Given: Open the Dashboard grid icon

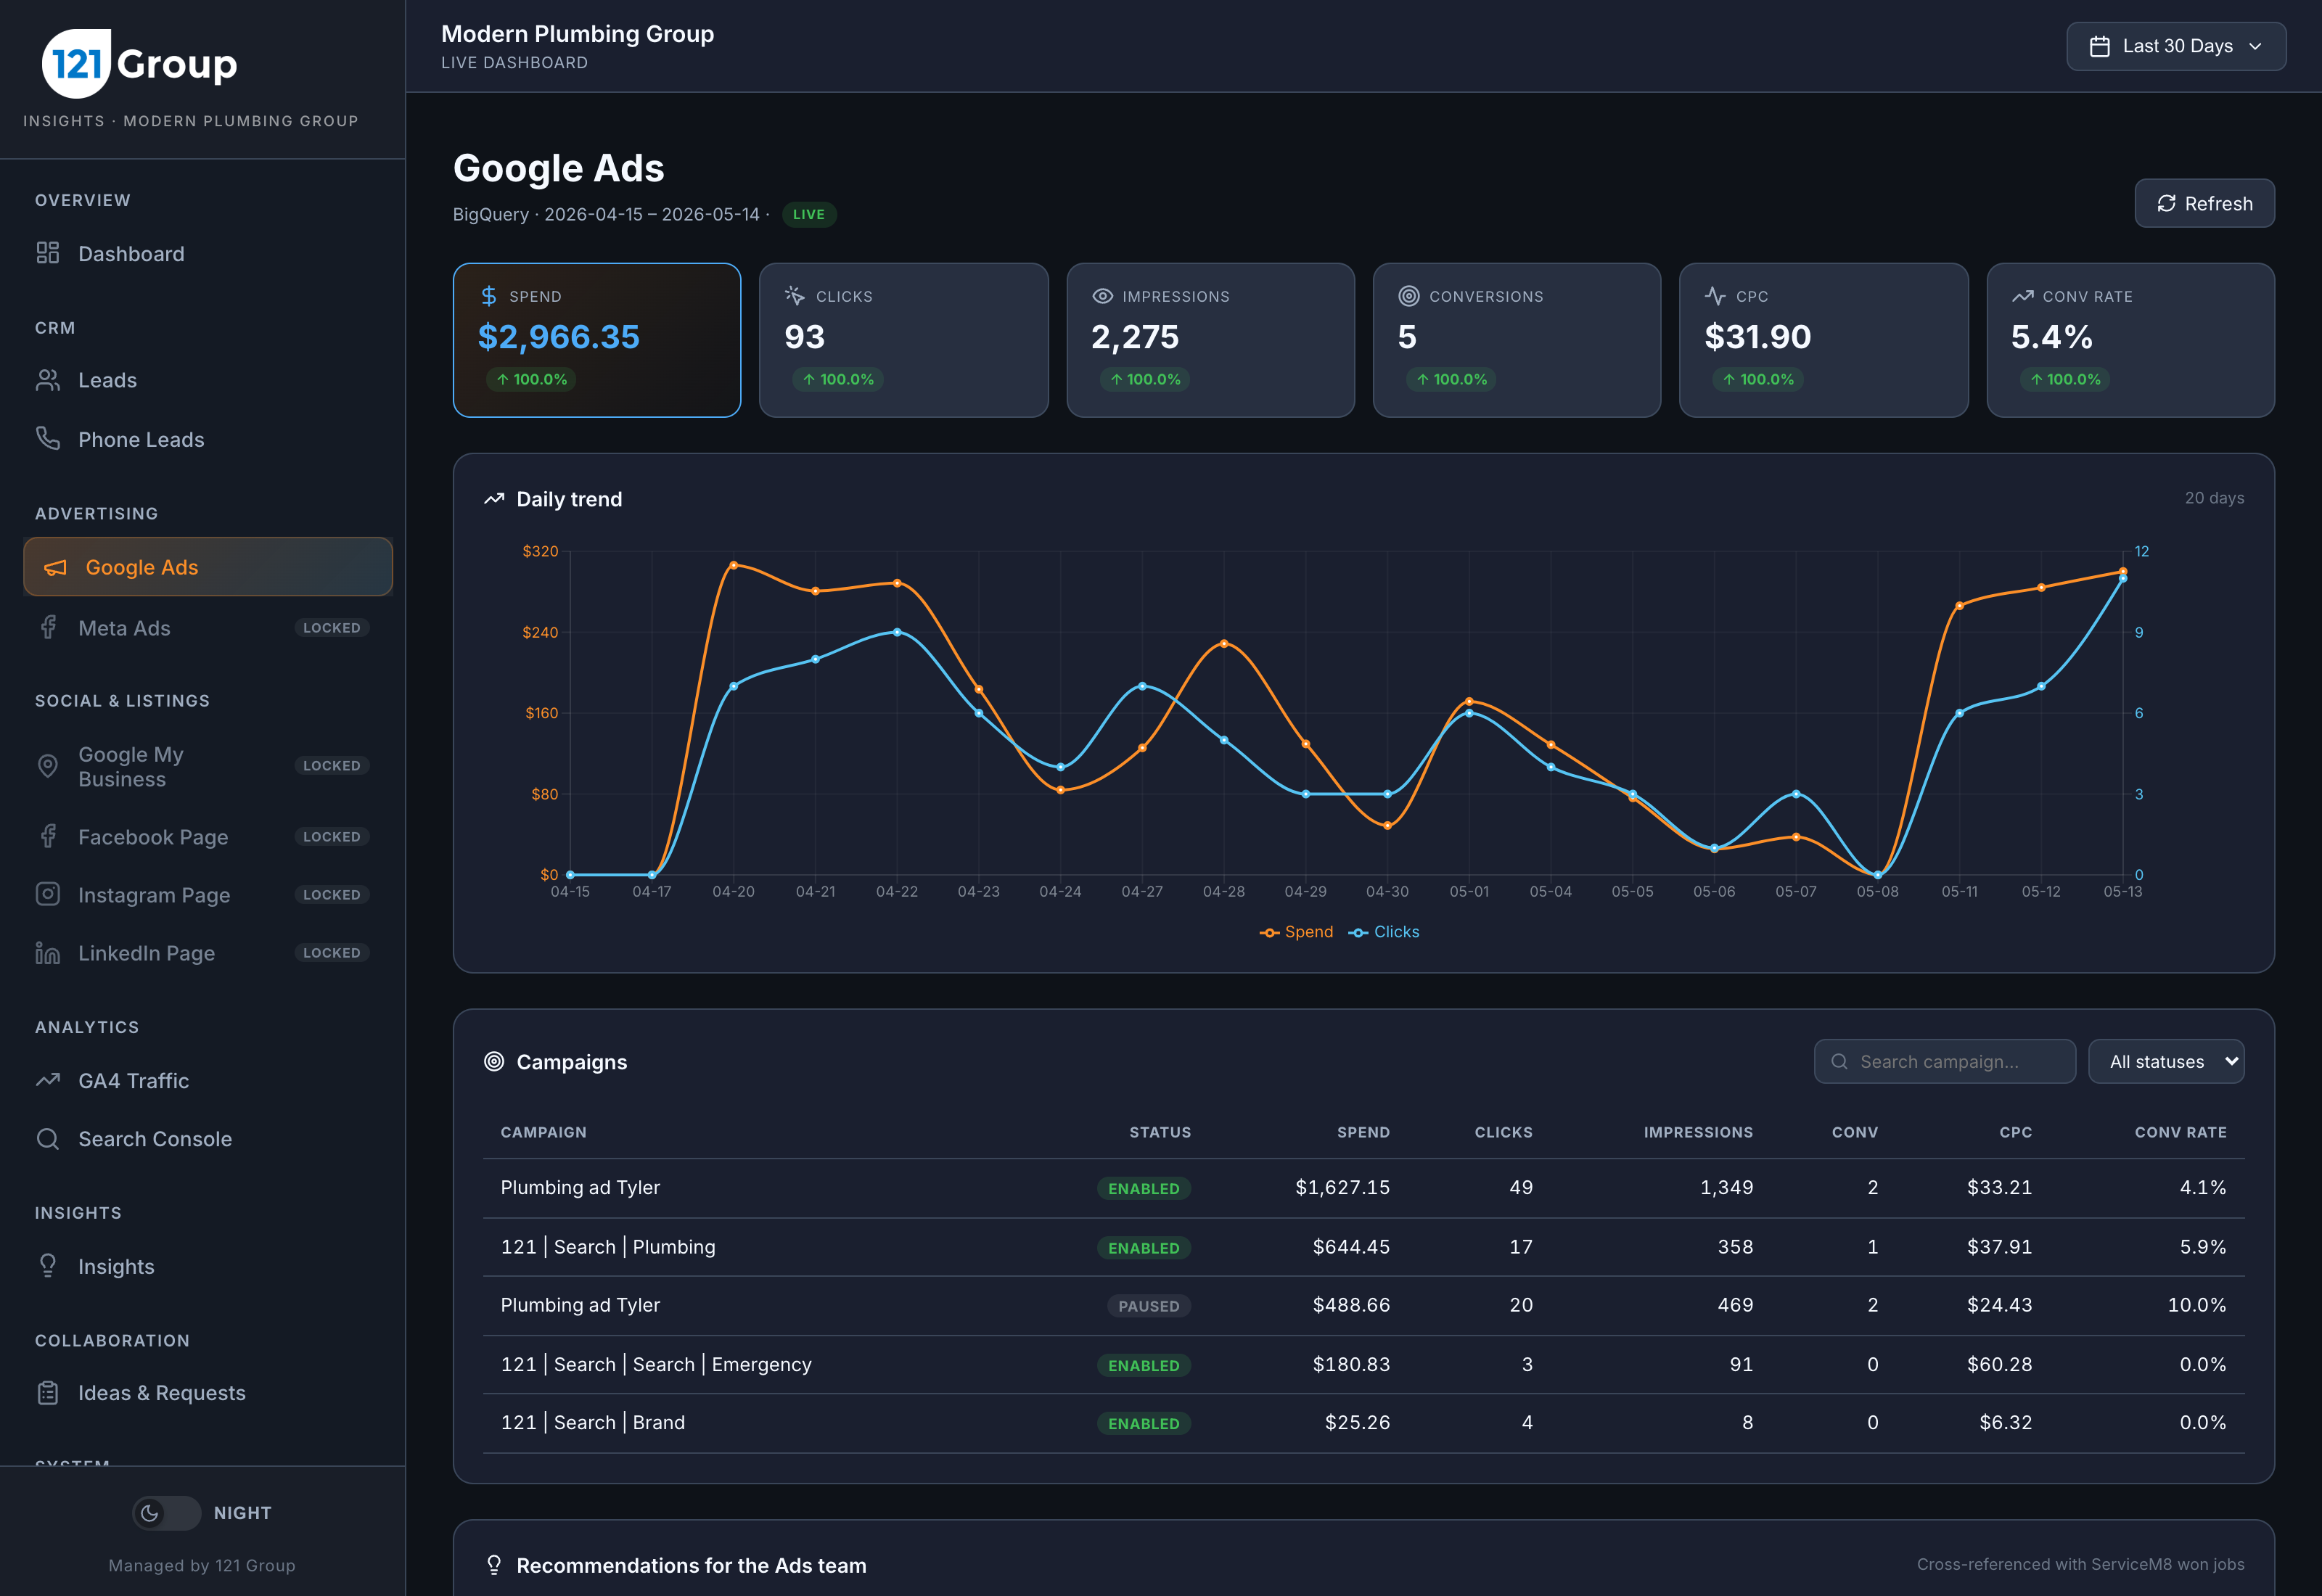Looking at the screenshot, I should click(x=48, y=253).
